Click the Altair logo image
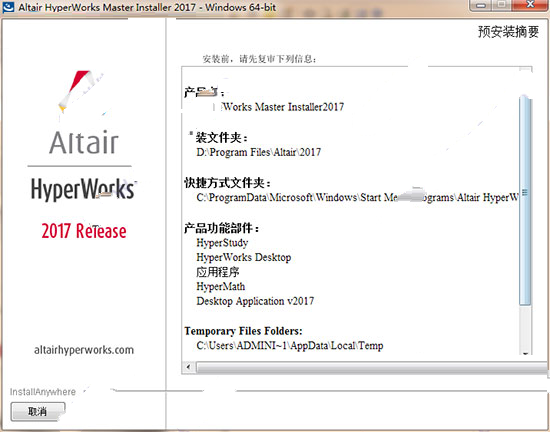Screen dimensions: 550x432 point(83,112)
